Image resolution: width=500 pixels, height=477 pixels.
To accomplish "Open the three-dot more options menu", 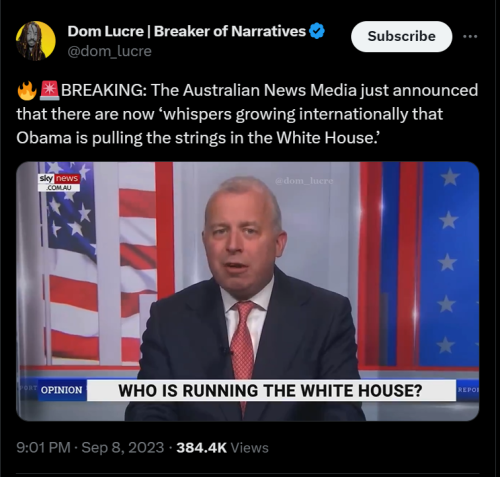I will tap(470, 36).
